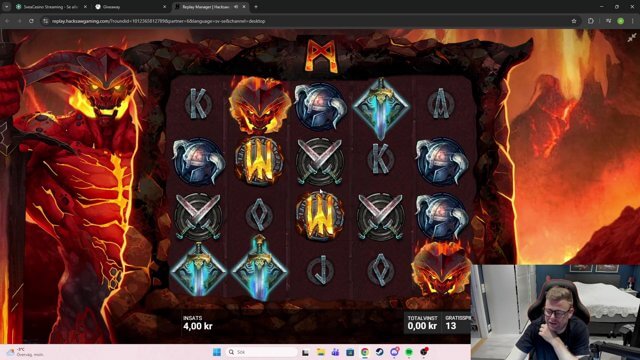Click the K rune symbol on reel four
This screenshot has width=640, height=360.
(x=380, y=160)
